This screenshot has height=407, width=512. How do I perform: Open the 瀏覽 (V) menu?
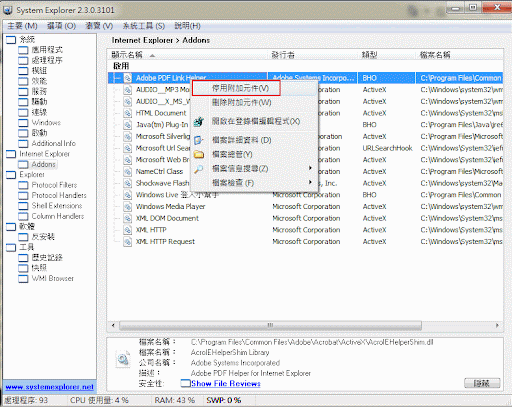99,26
